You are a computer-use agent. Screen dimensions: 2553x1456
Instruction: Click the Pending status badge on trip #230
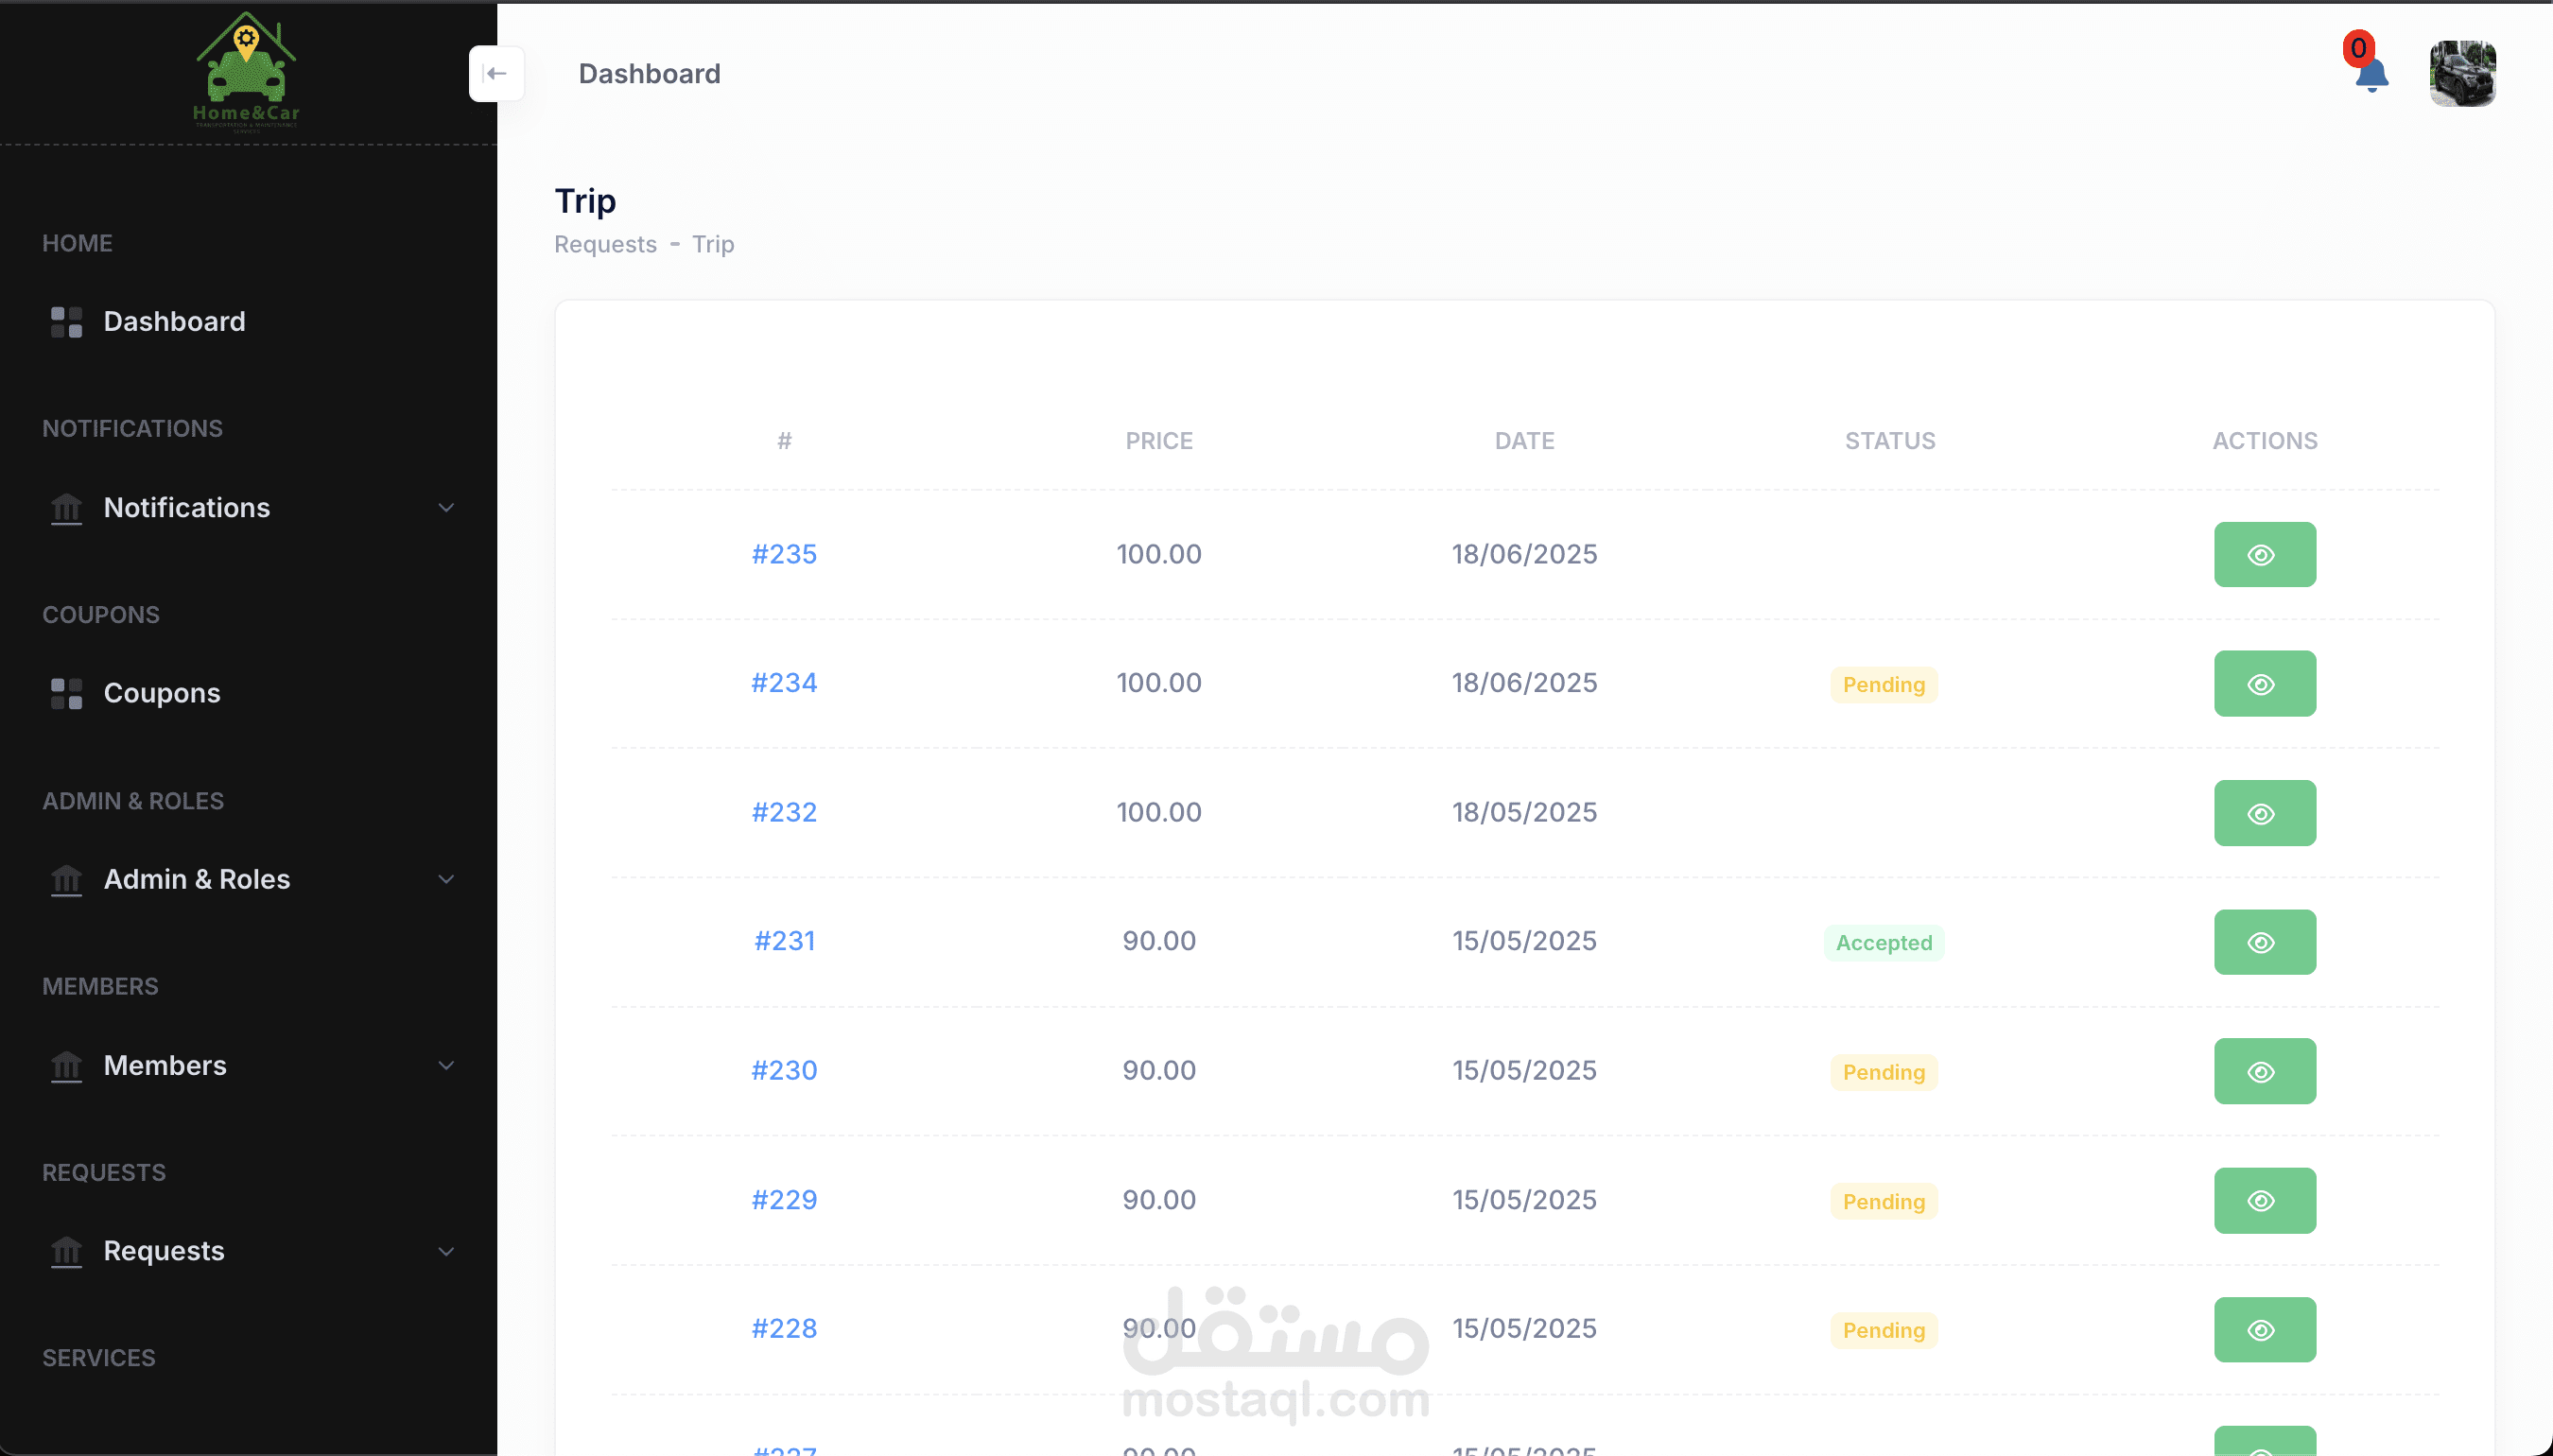point(1884,1071)
